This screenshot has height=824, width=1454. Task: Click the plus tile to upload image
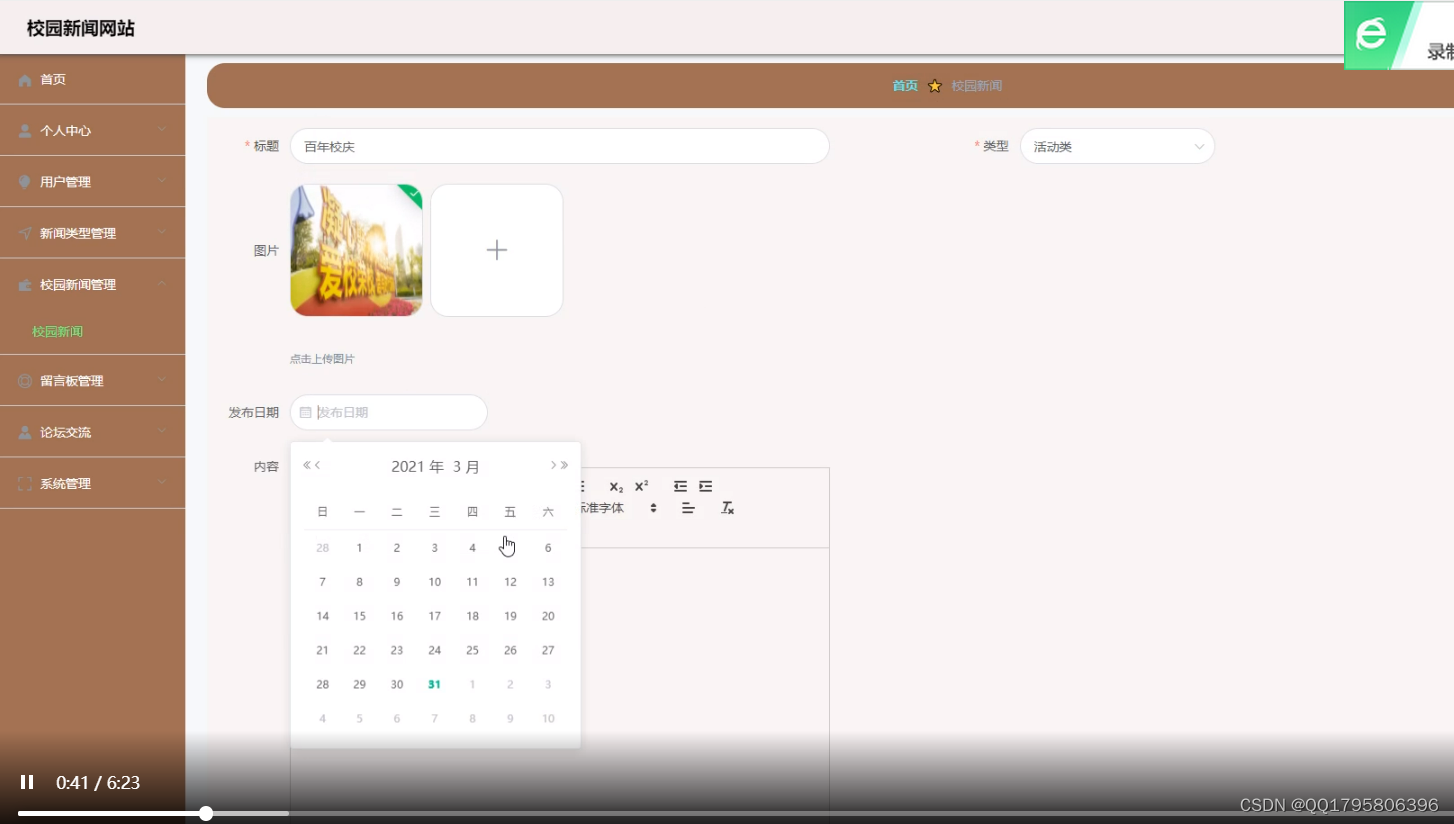[x=497, y=250]
